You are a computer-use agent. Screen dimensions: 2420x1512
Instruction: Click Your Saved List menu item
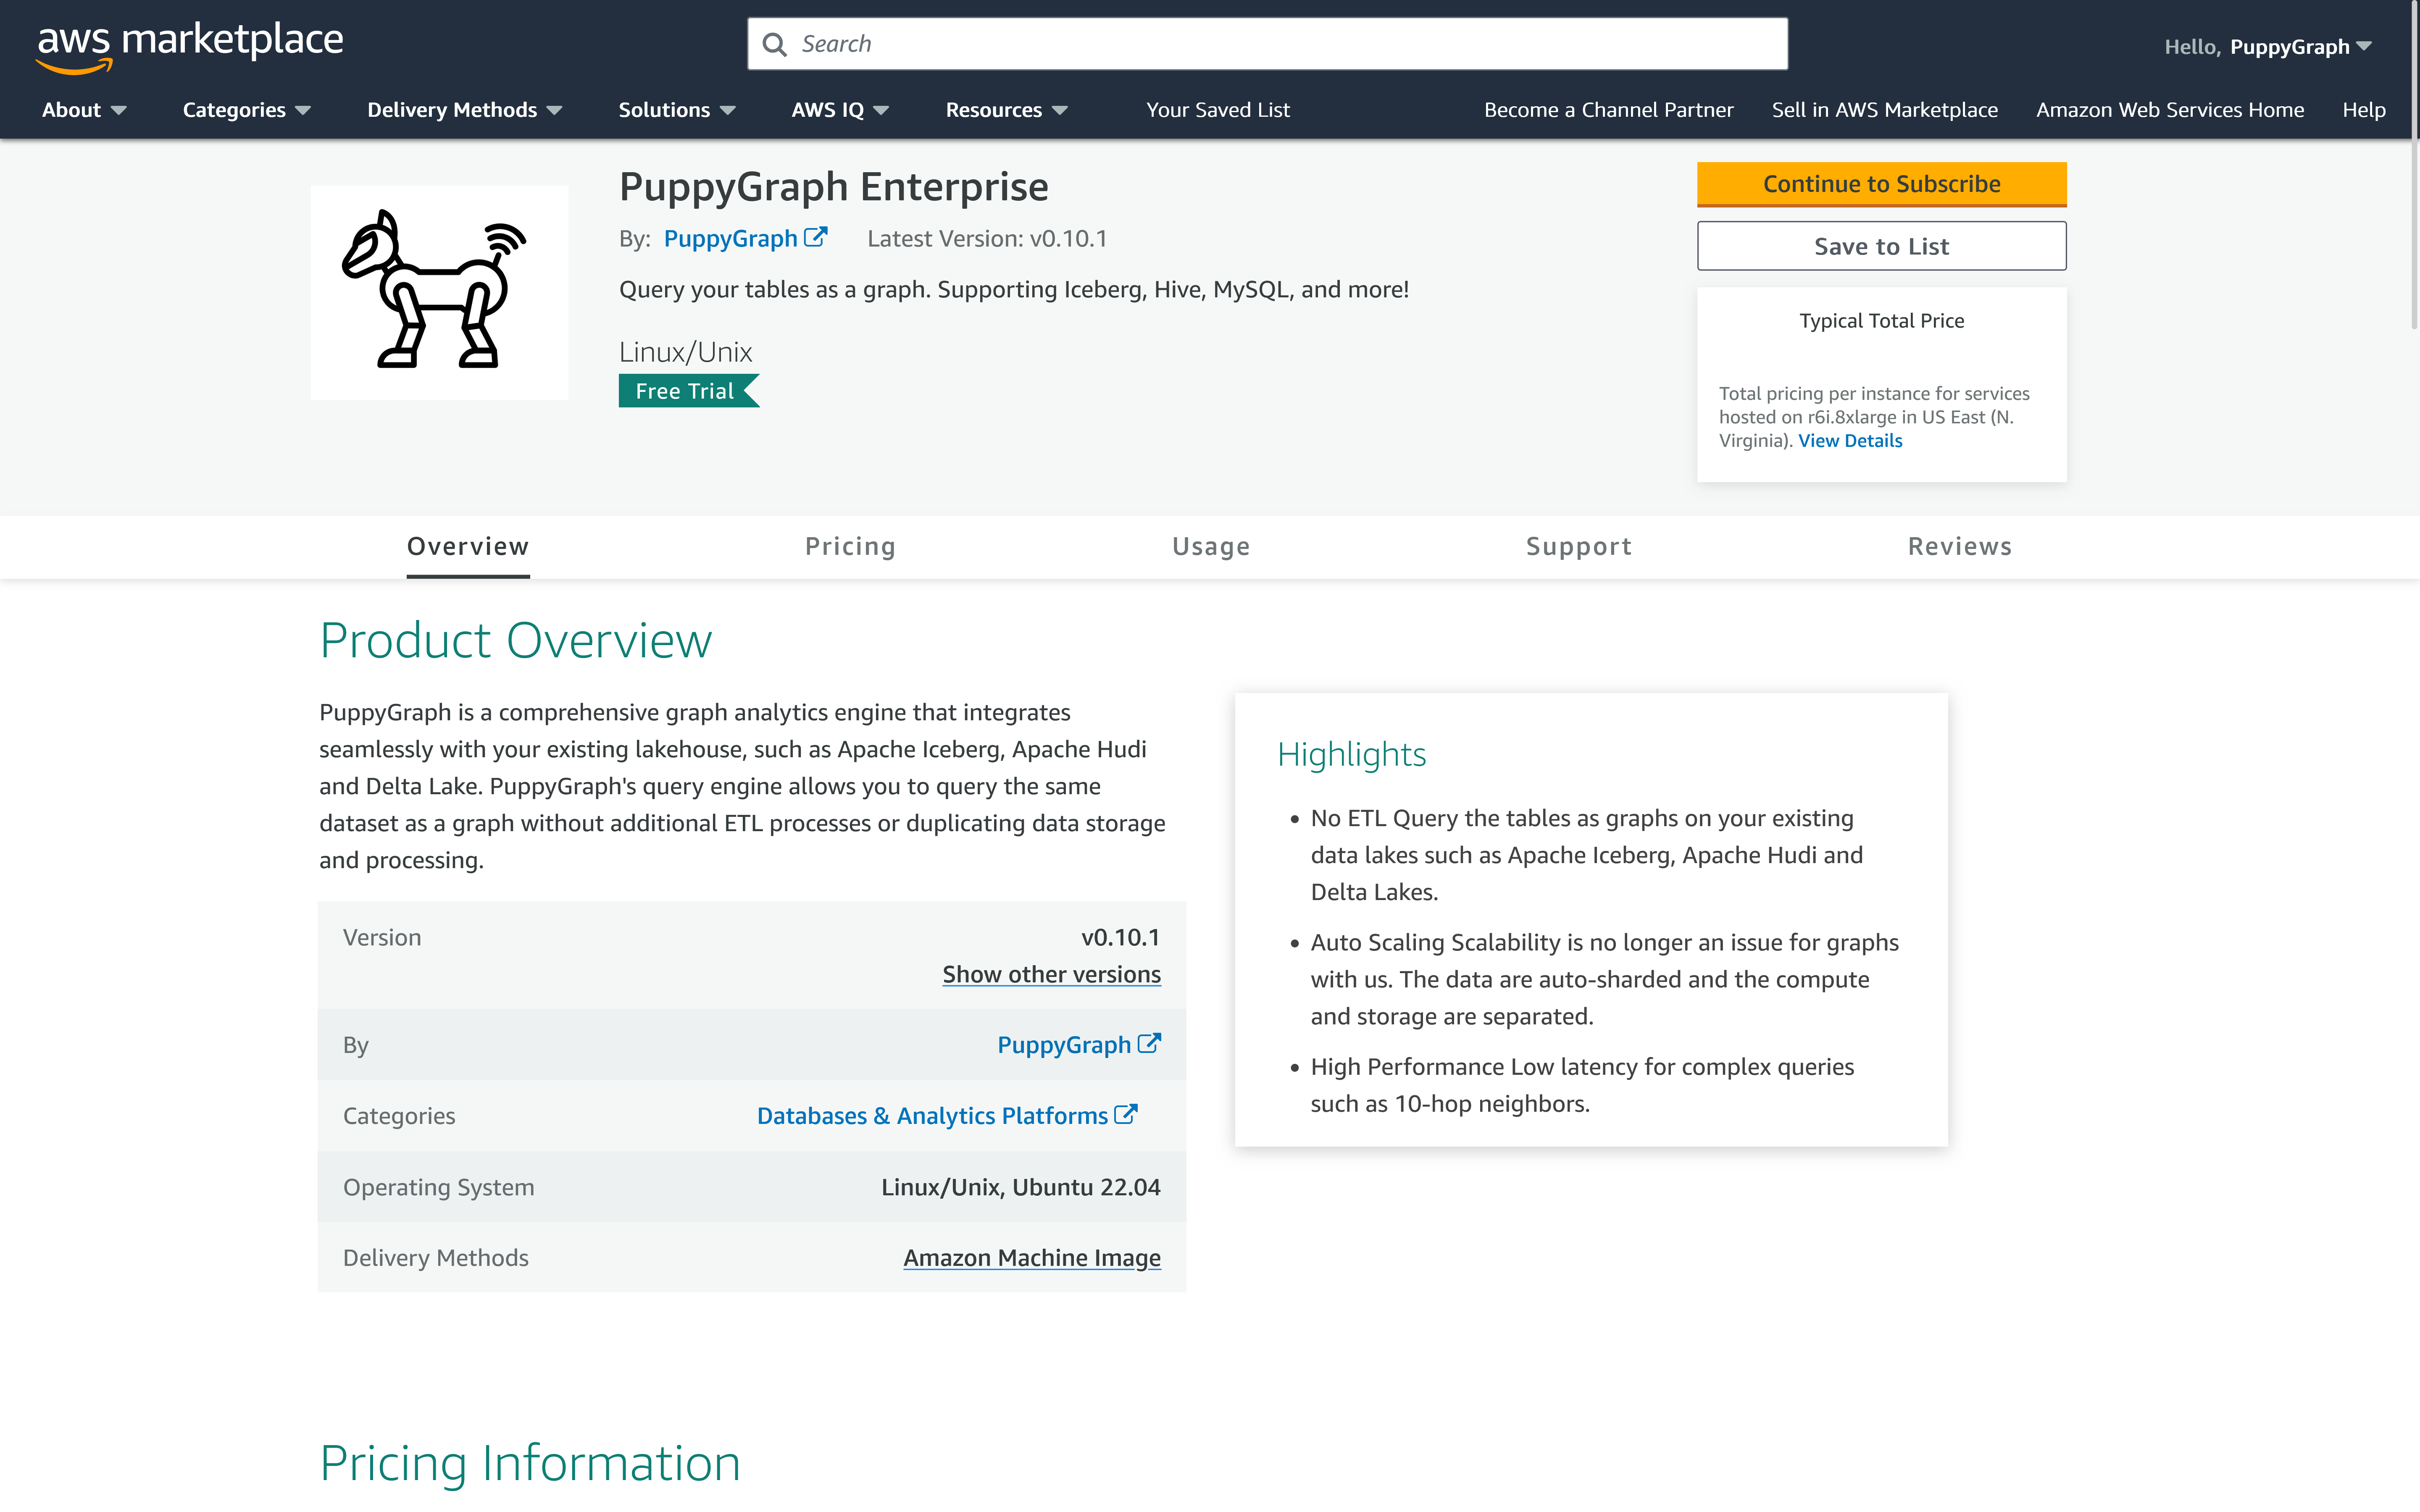point(1218,110)
